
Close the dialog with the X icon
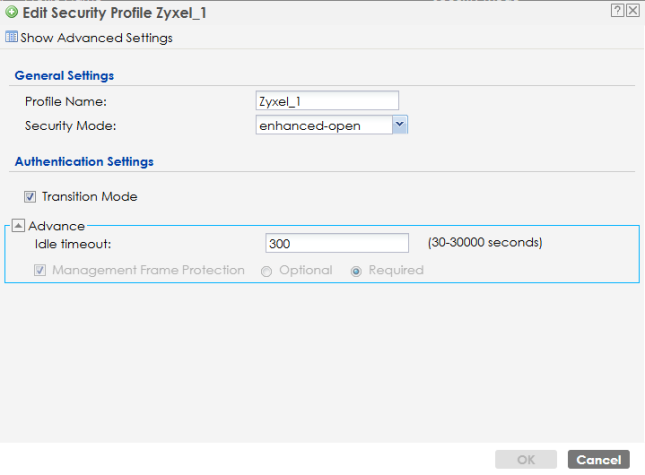[x=633, y=10]
